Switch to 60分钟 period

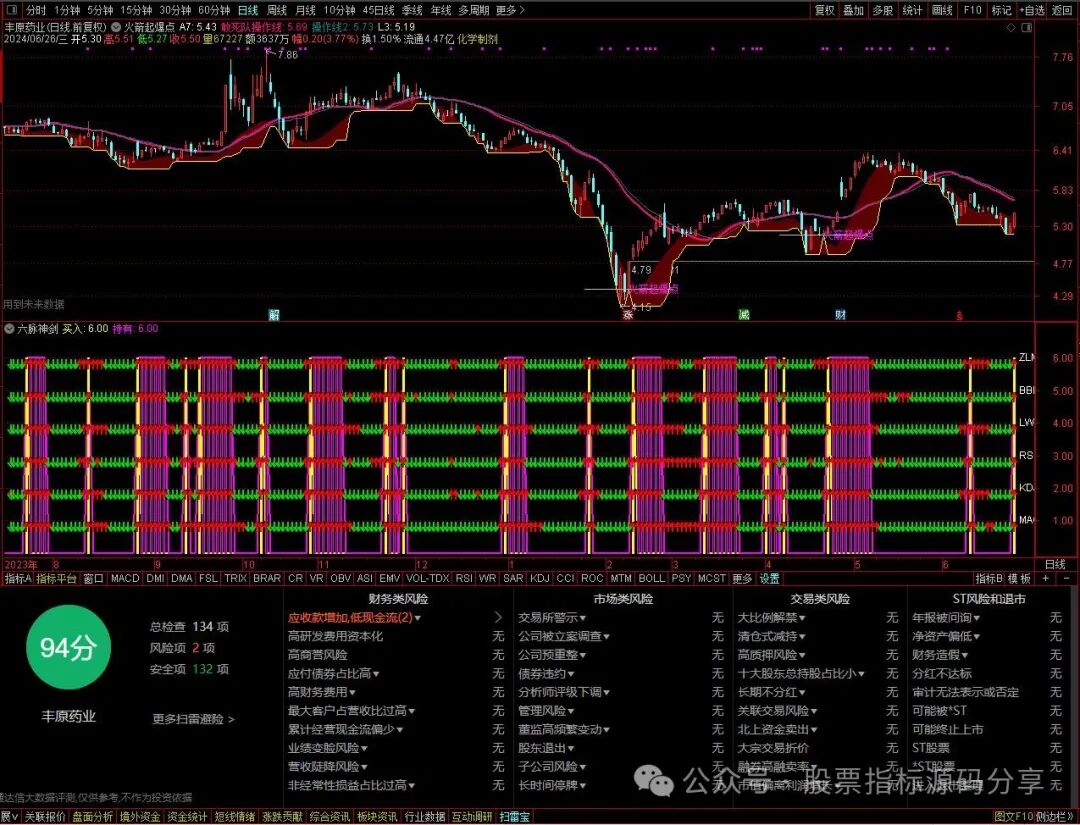[x=214, y=10]
